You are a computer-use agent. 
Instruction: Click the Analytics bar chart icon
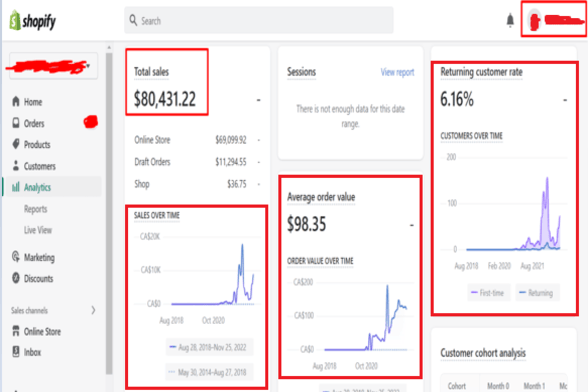coord(16,187)
